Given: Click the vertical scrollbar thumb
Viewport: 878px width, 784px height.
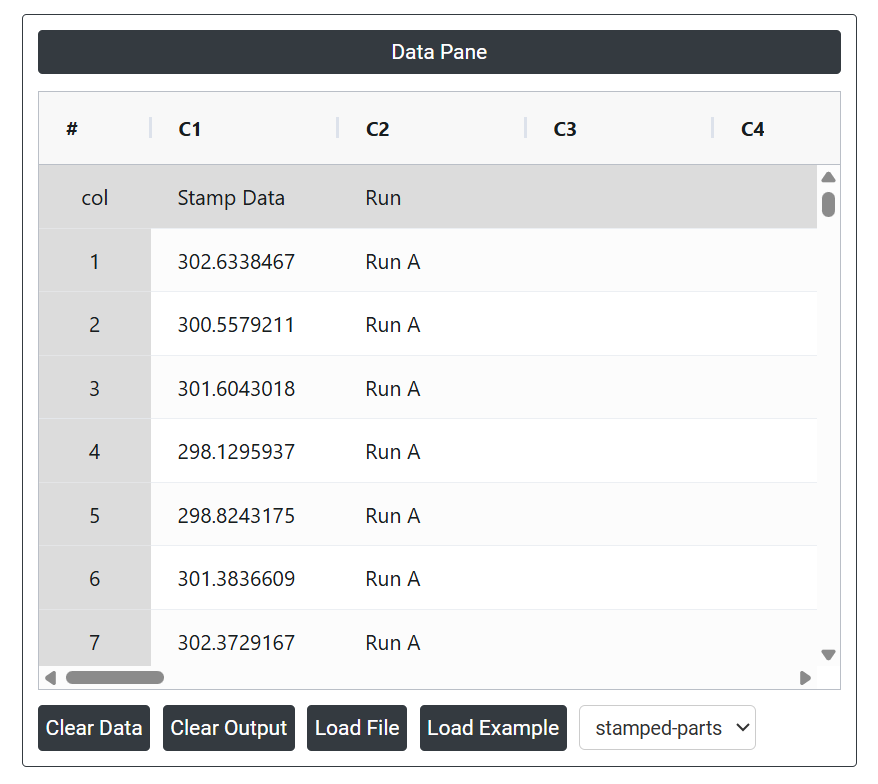Looking at the screenshot, I should [x=828, y=204].
